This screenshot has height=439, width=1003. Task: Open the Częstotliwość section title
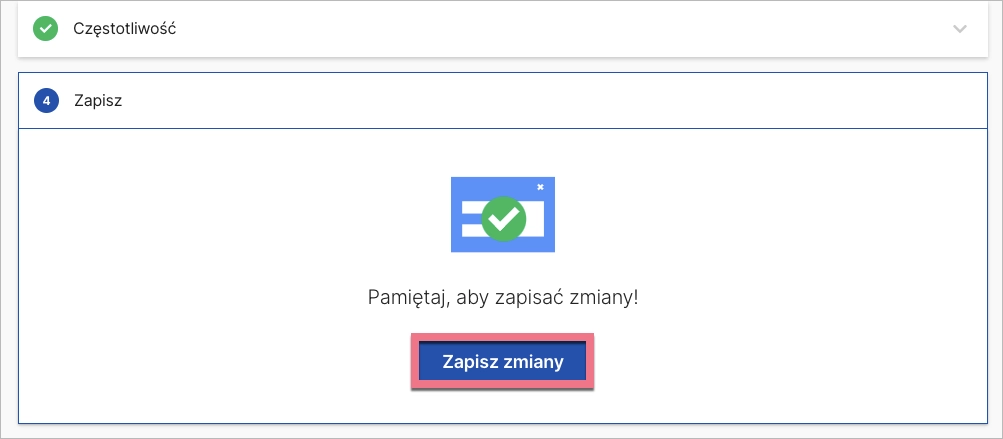coord(125,29)
